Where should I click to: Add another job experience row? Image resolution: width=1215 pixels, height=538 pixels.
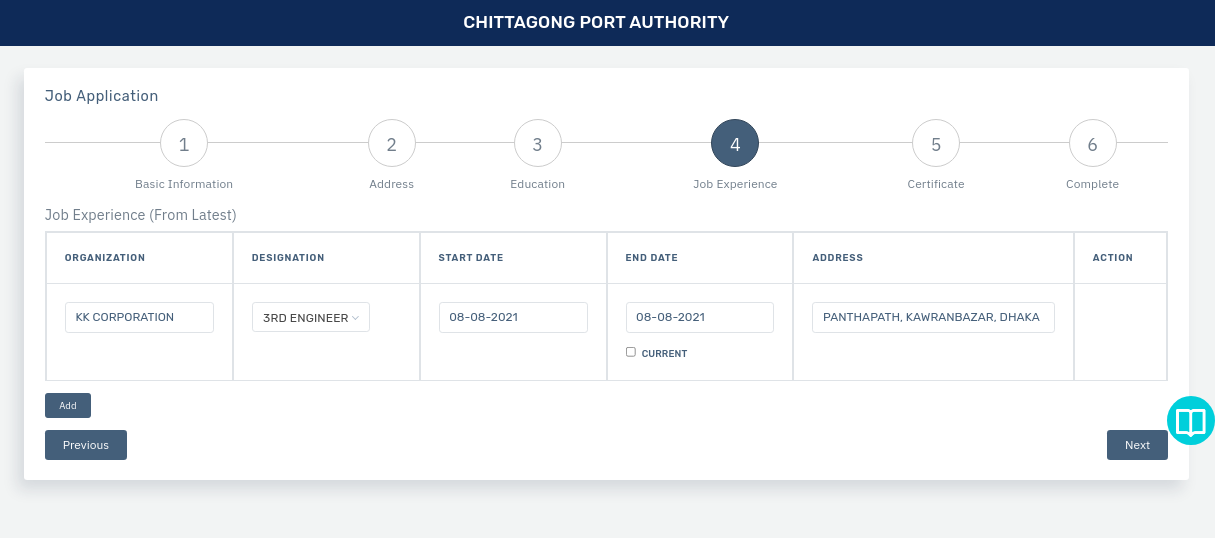[68, 405]
